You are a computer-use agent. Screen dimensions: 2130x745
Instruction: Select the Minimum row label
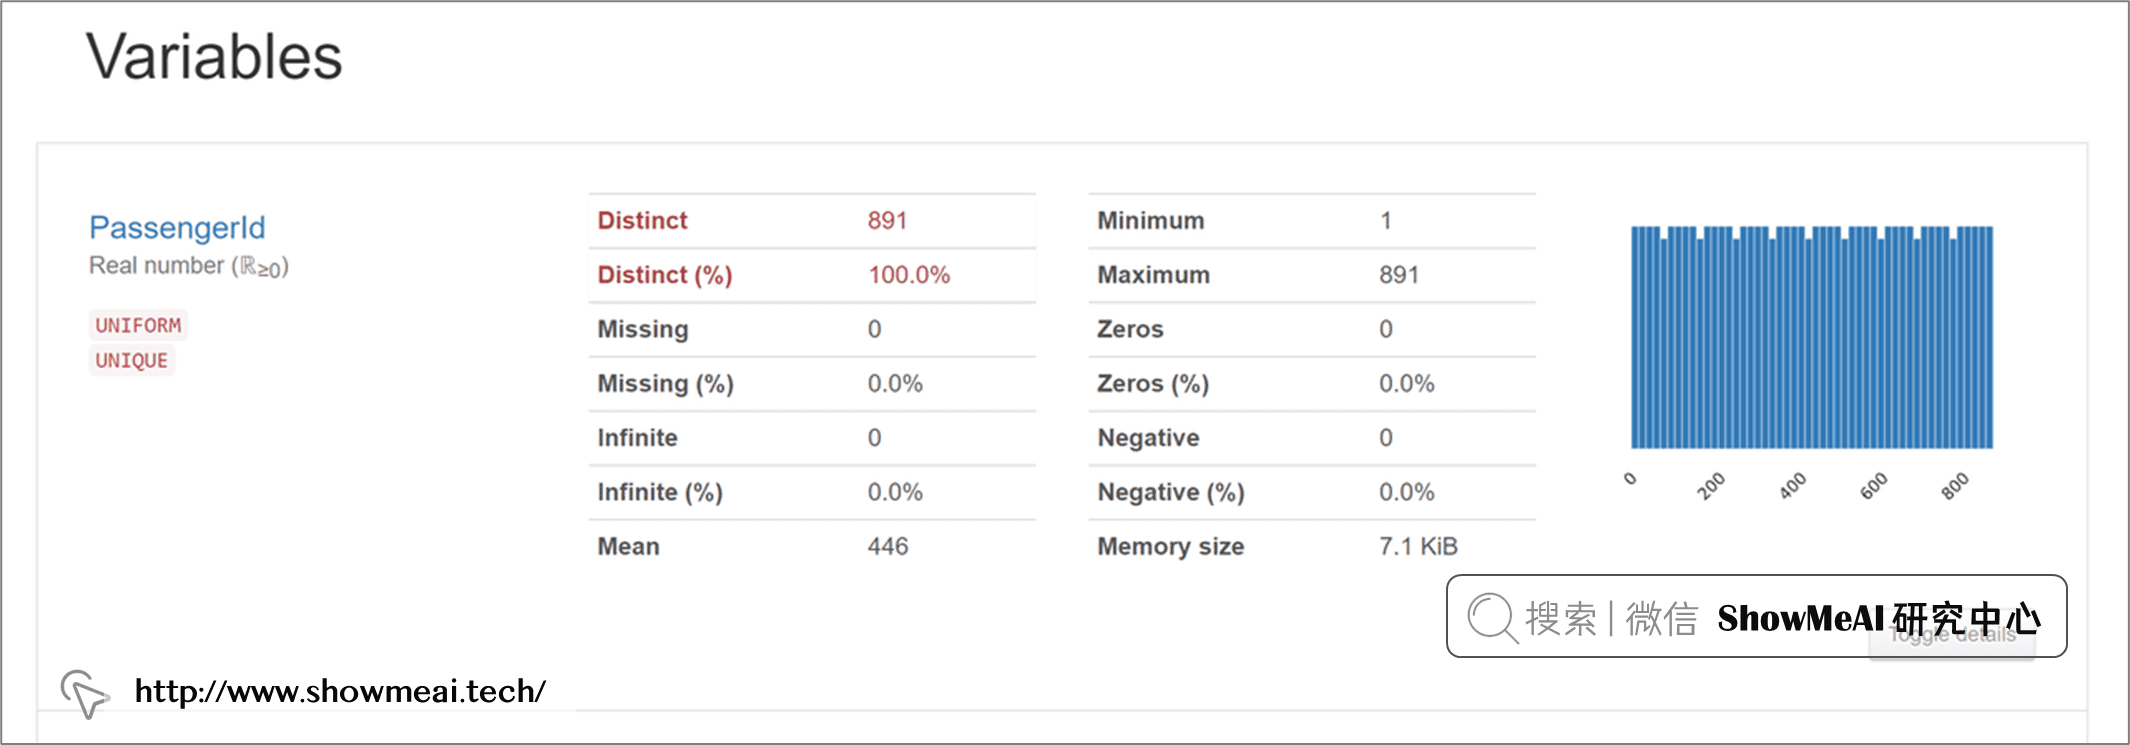pos(1150,221)
